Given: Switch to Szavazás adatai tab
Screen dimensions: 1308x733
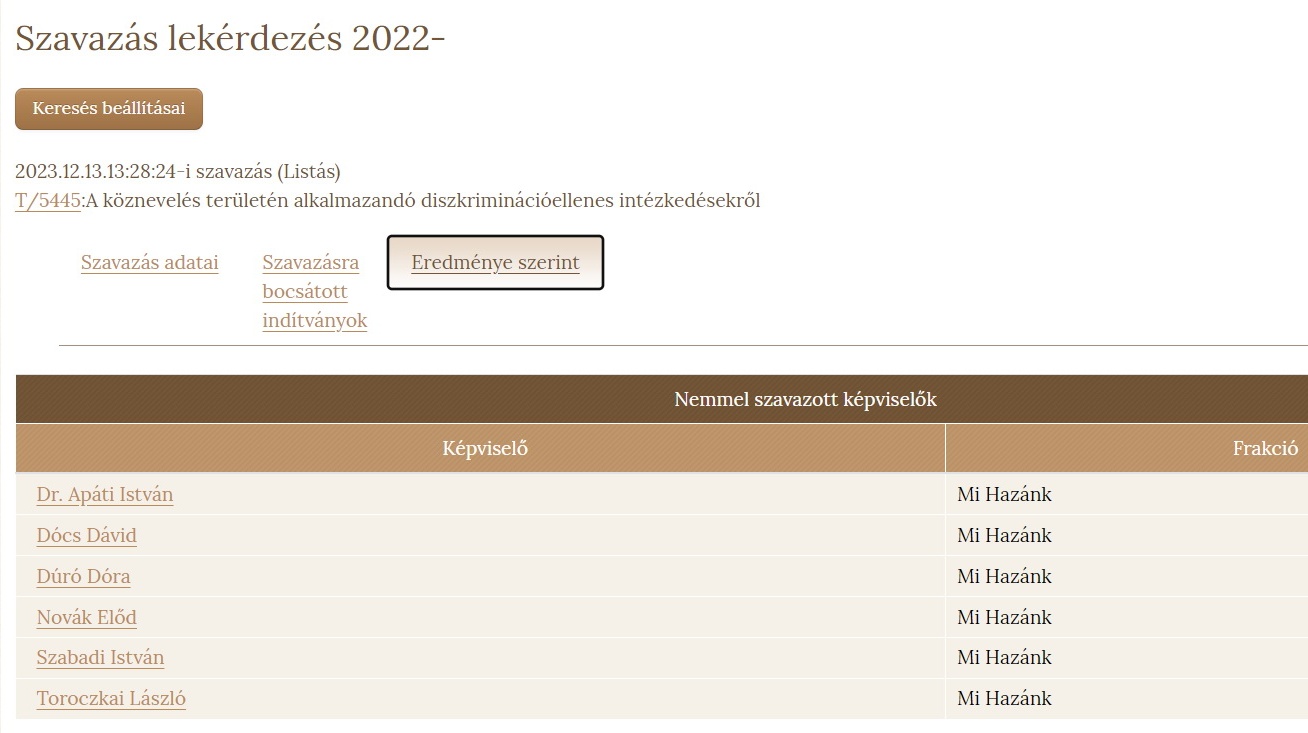Looking at the screenshot, I should click(150, 263).
